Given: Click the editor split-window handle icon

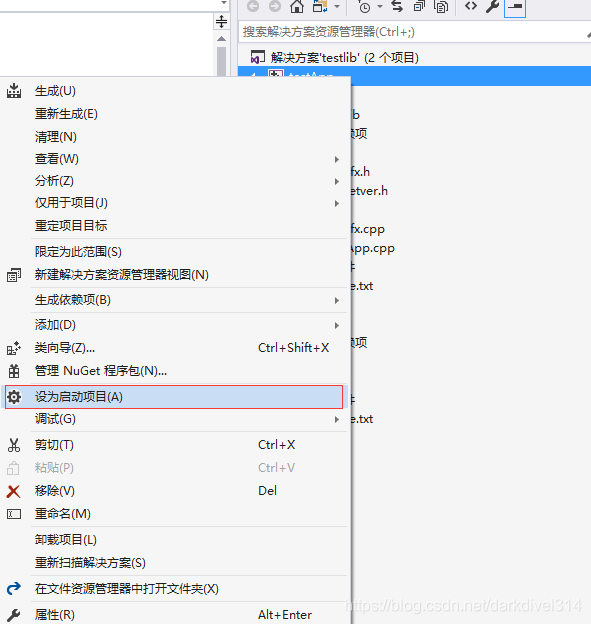Looking at the screenshot, I should coord(221,21).
